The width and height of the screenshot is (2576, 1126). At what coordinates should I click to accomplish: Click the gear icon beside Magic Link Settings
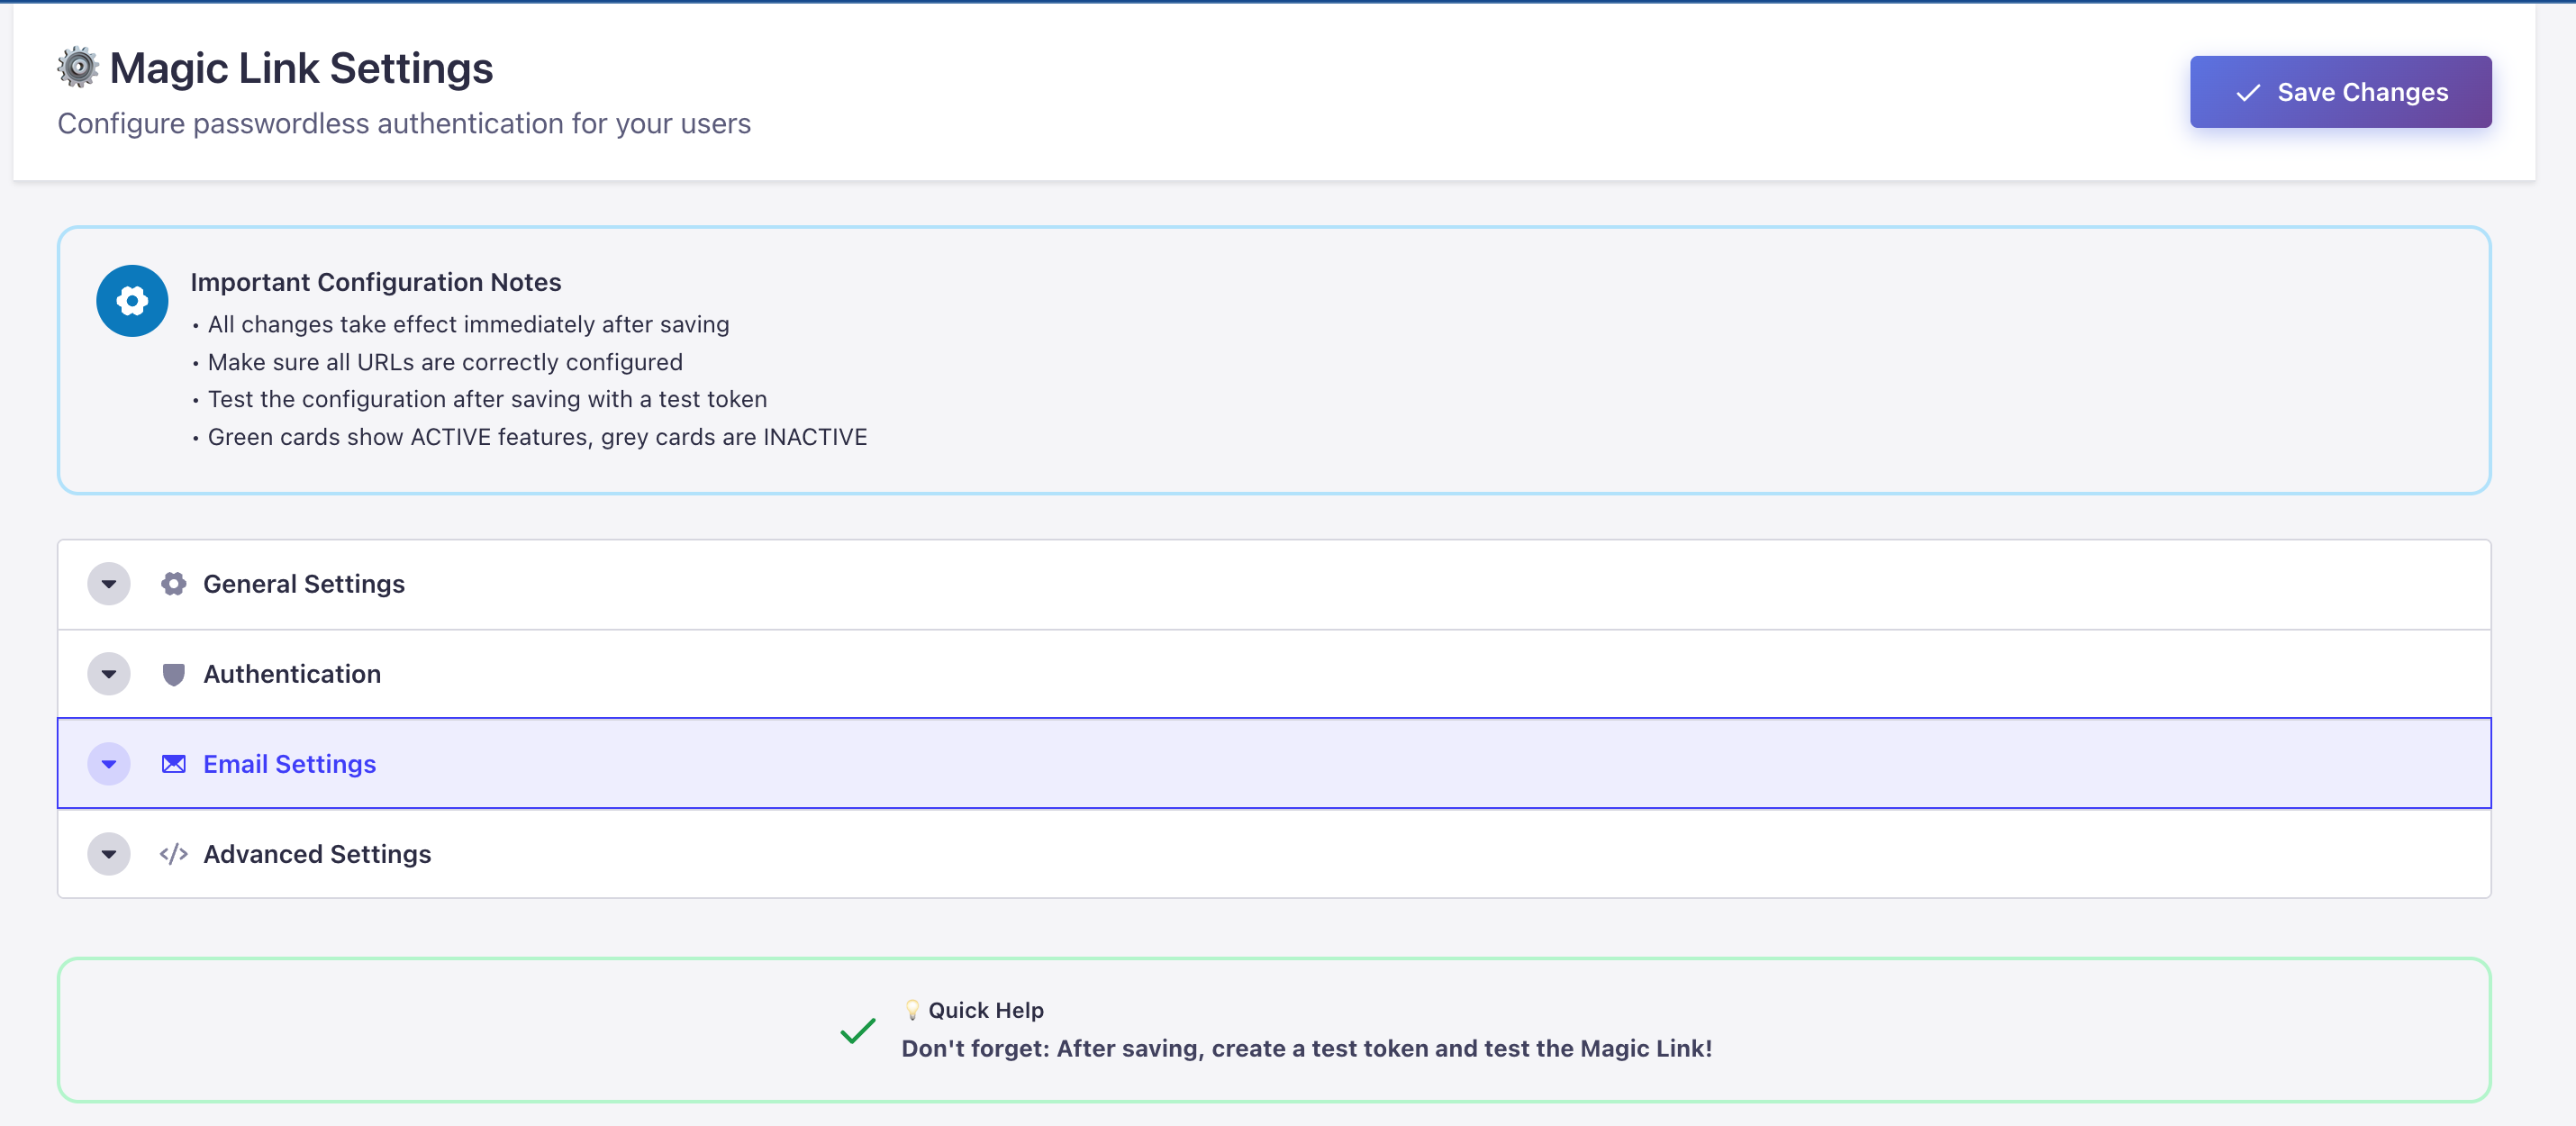coord(77,68)
